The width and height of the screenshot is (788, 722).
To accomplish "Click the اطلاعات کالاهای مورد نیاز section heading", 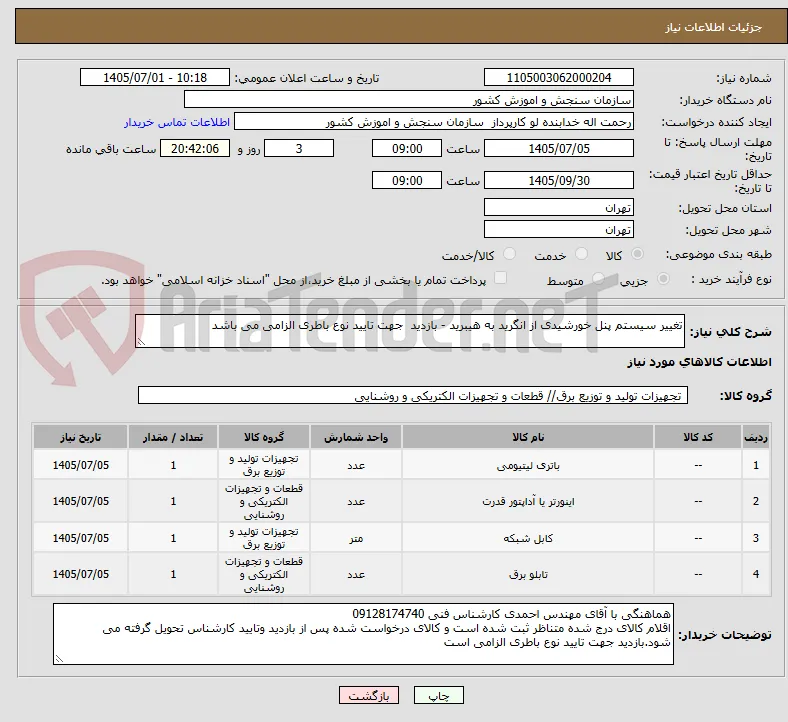I will (699, 362).
